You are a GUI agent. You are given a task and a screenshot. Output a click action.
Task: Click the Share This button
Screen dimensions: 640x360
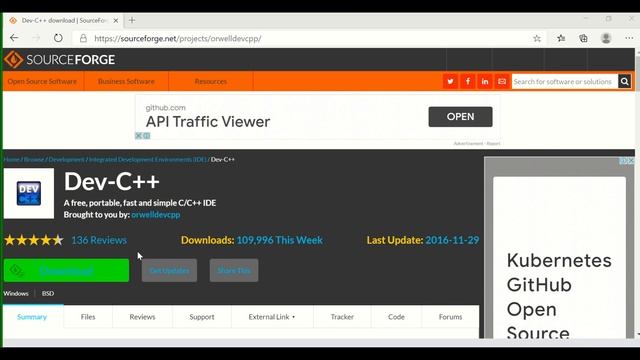pyautogui.click(x=234, y=270)
